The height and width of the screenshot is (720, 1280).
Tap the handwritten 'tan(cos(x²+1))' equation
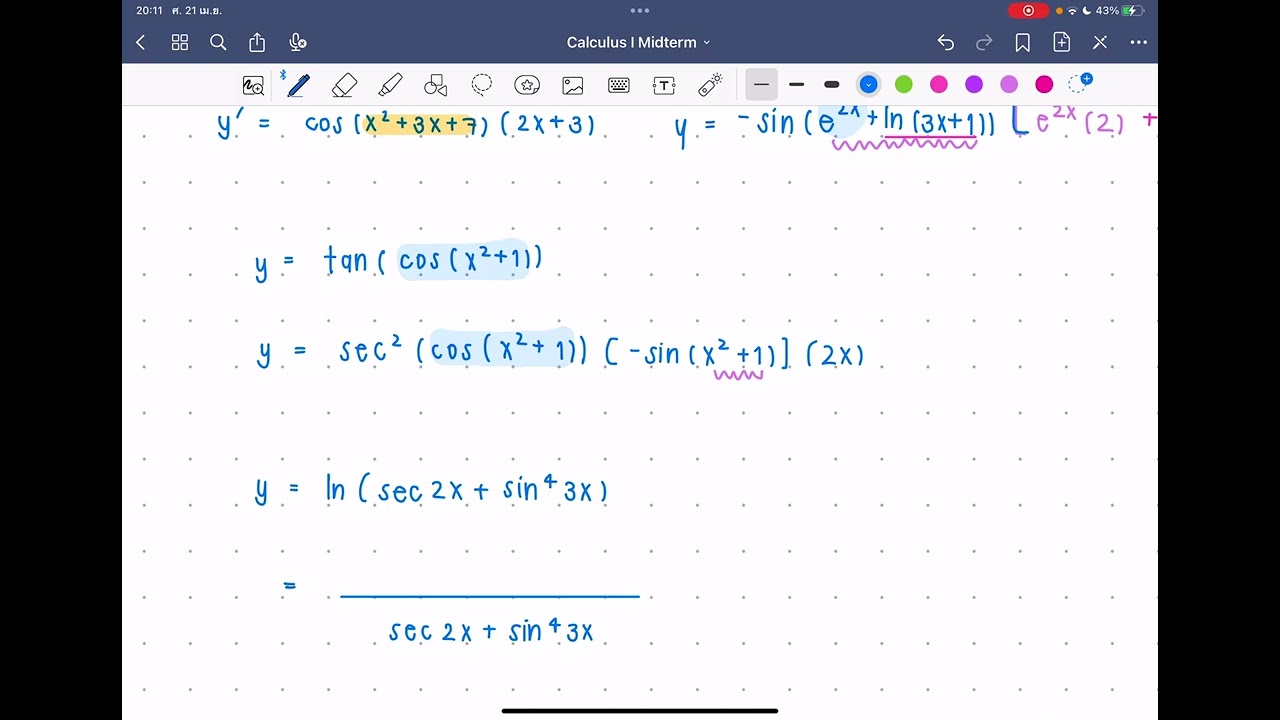click(x=433, y=261)
